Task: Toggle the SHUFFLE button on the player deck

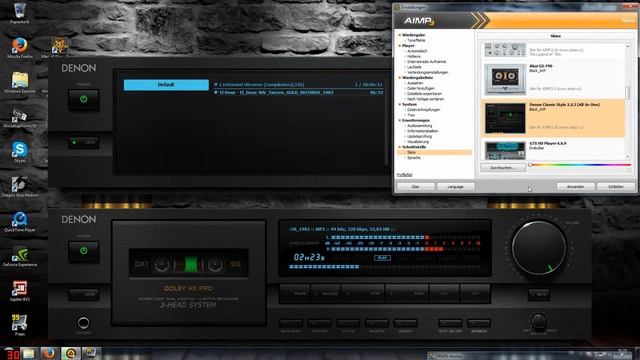Action: 376,323
